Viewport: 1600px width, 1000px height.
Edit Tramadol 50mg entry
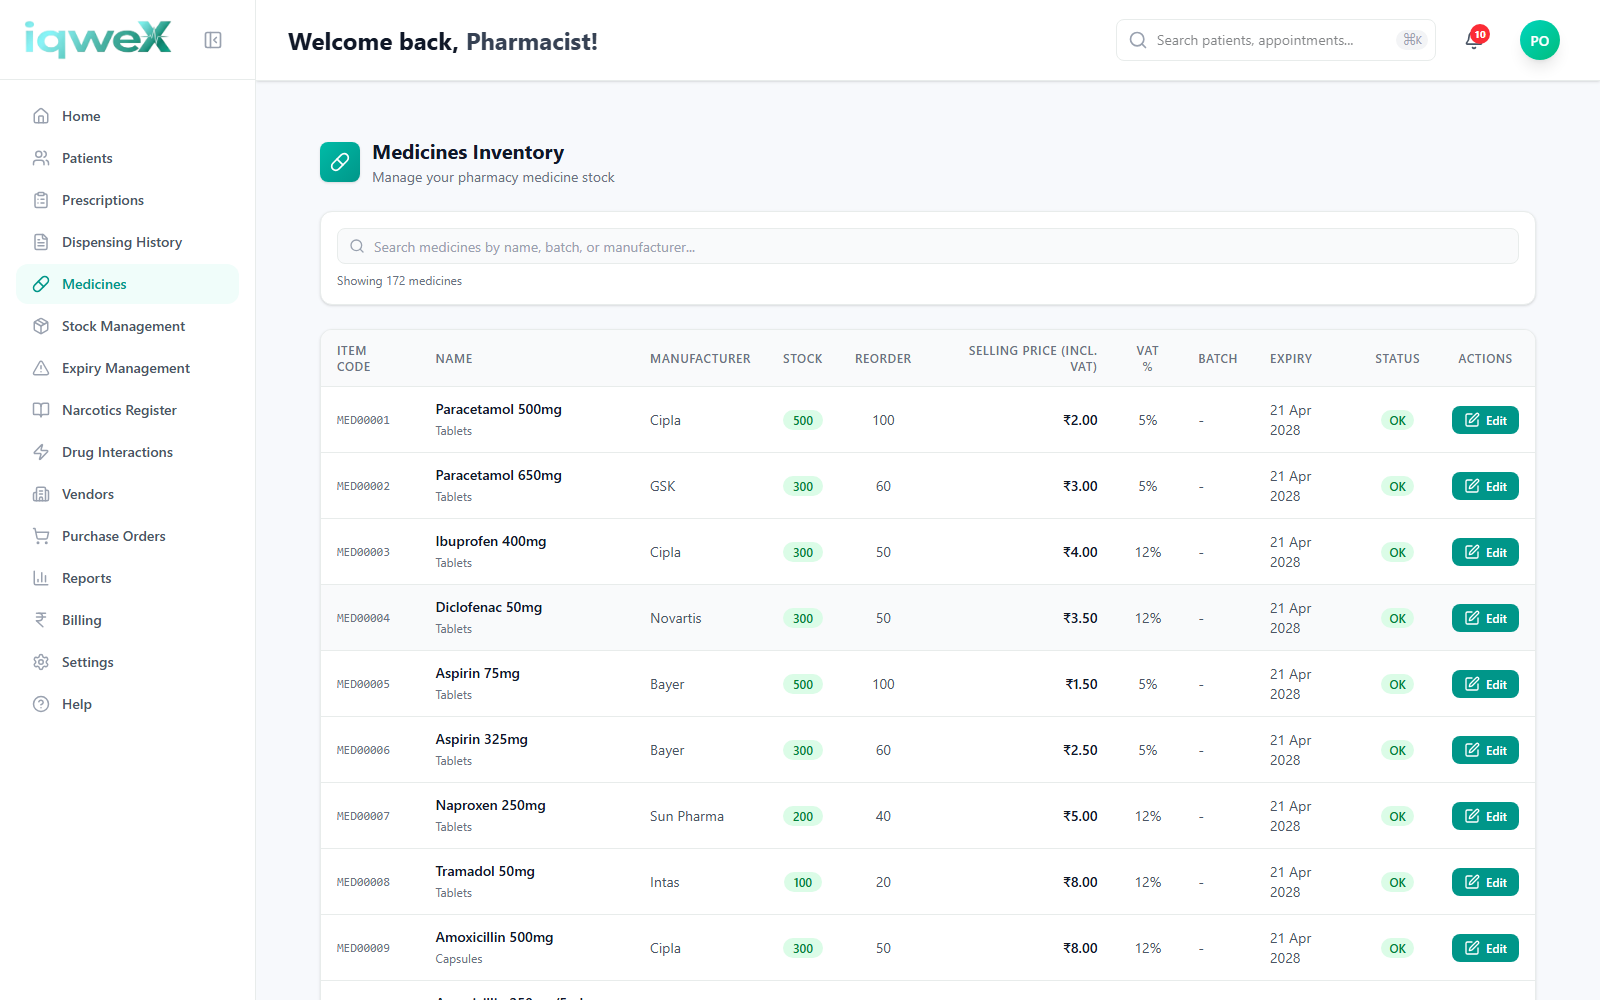[1485, 882]
